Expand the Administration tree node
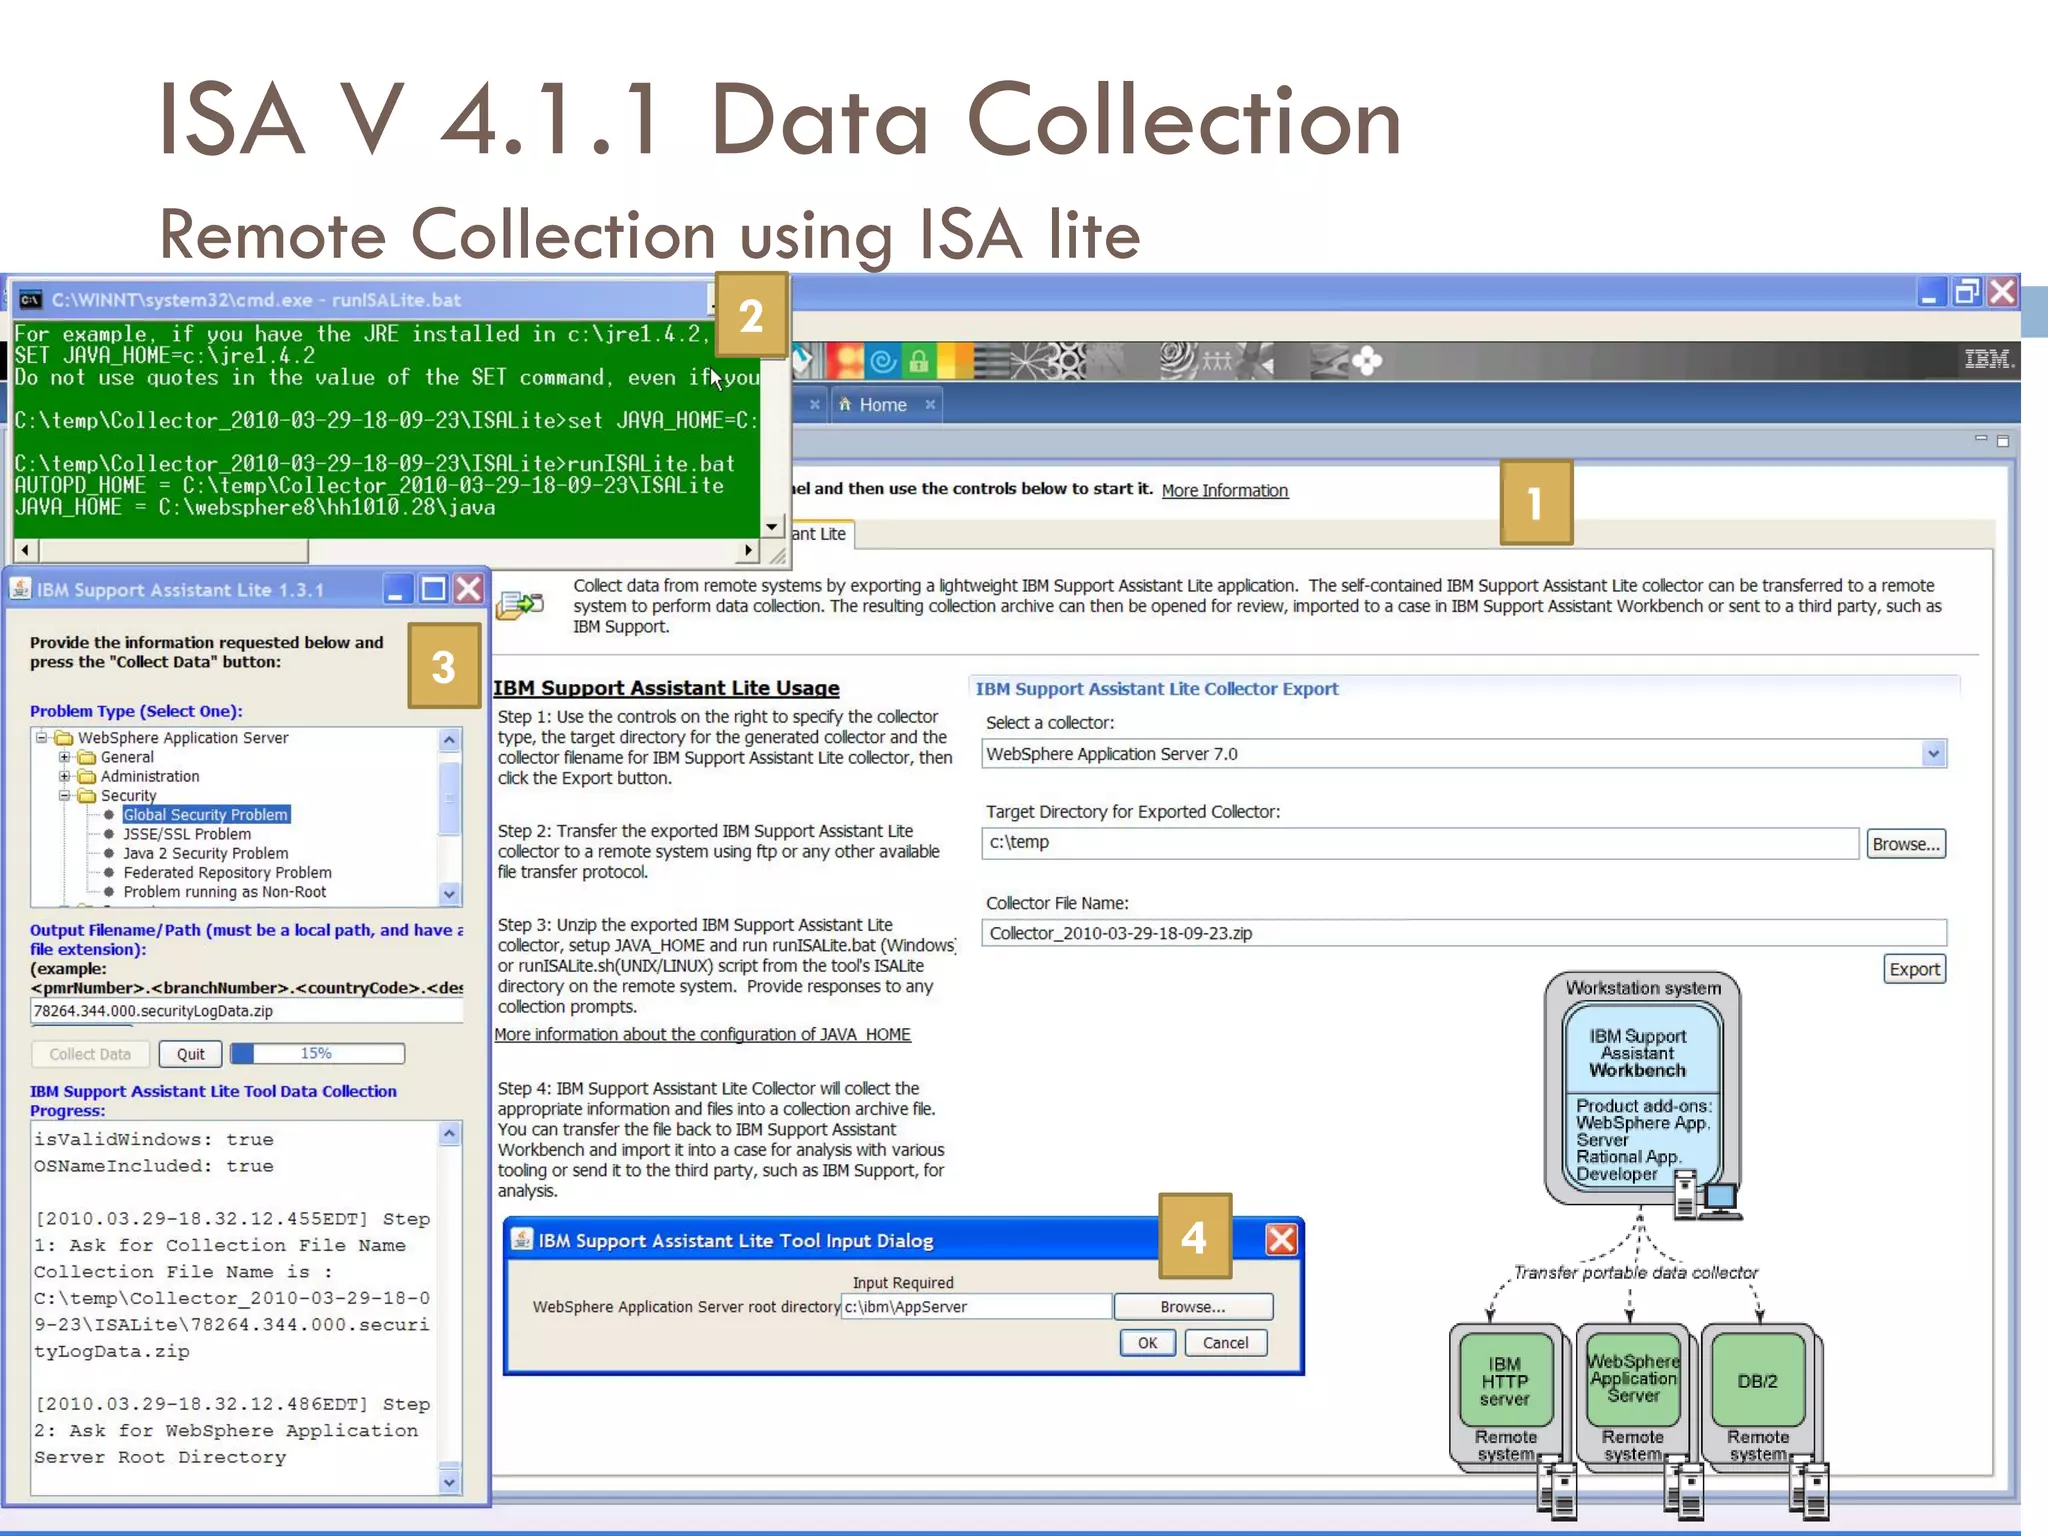The width and height of the screenshot is (2048, 1536). coord(64,776)
